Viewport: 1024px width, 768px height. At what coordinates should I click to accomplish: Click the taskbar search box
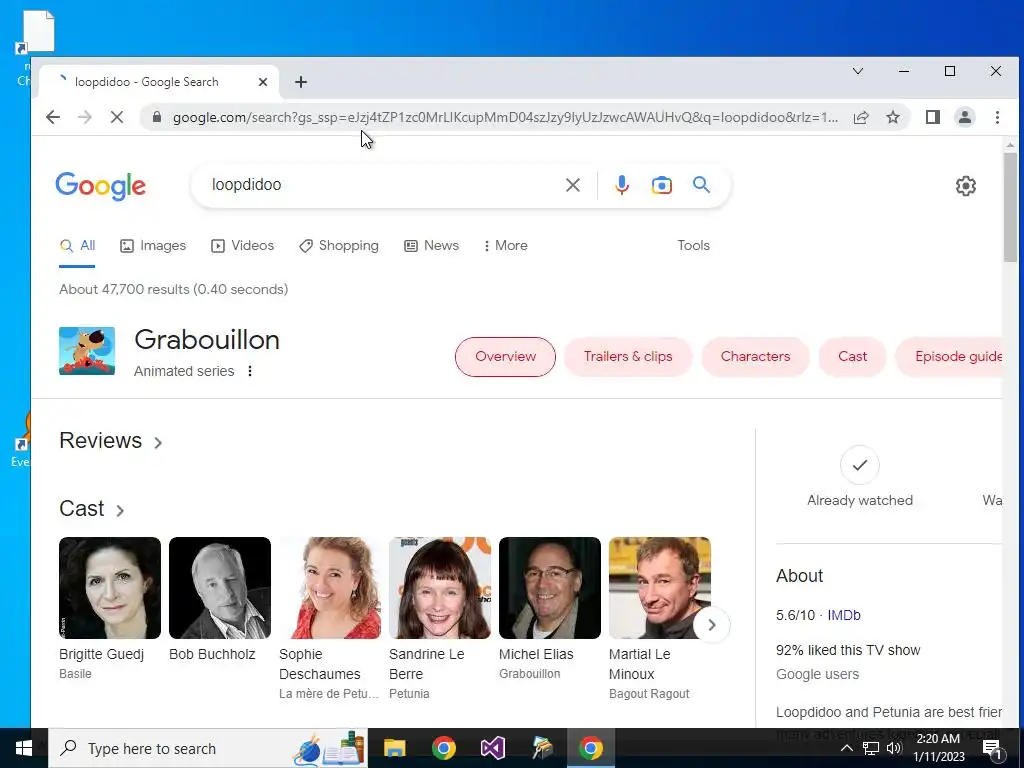pyautogui.click(x=208, y=748)
